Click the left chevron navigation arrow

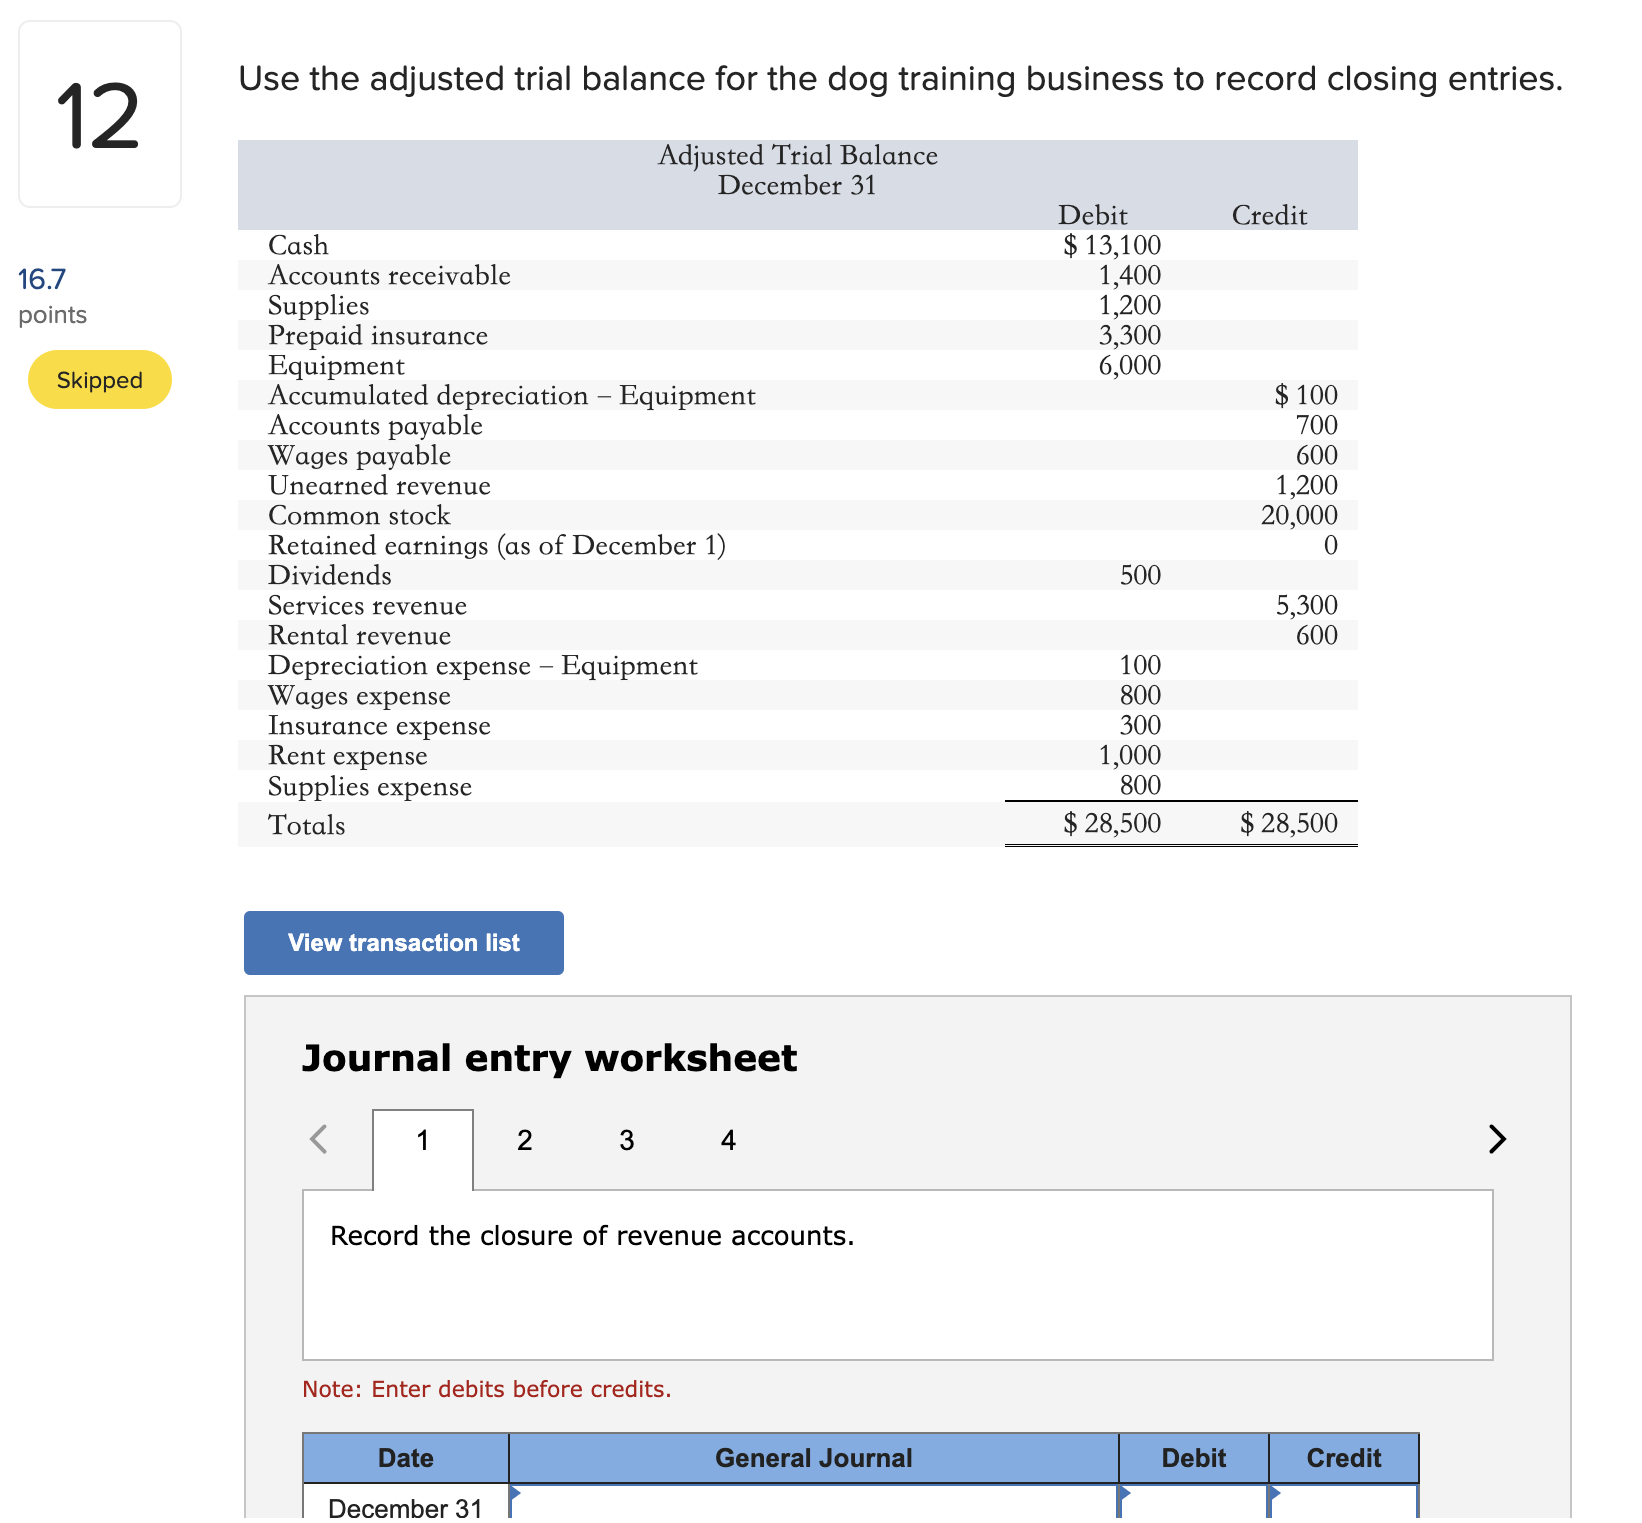pos(318,1139)
